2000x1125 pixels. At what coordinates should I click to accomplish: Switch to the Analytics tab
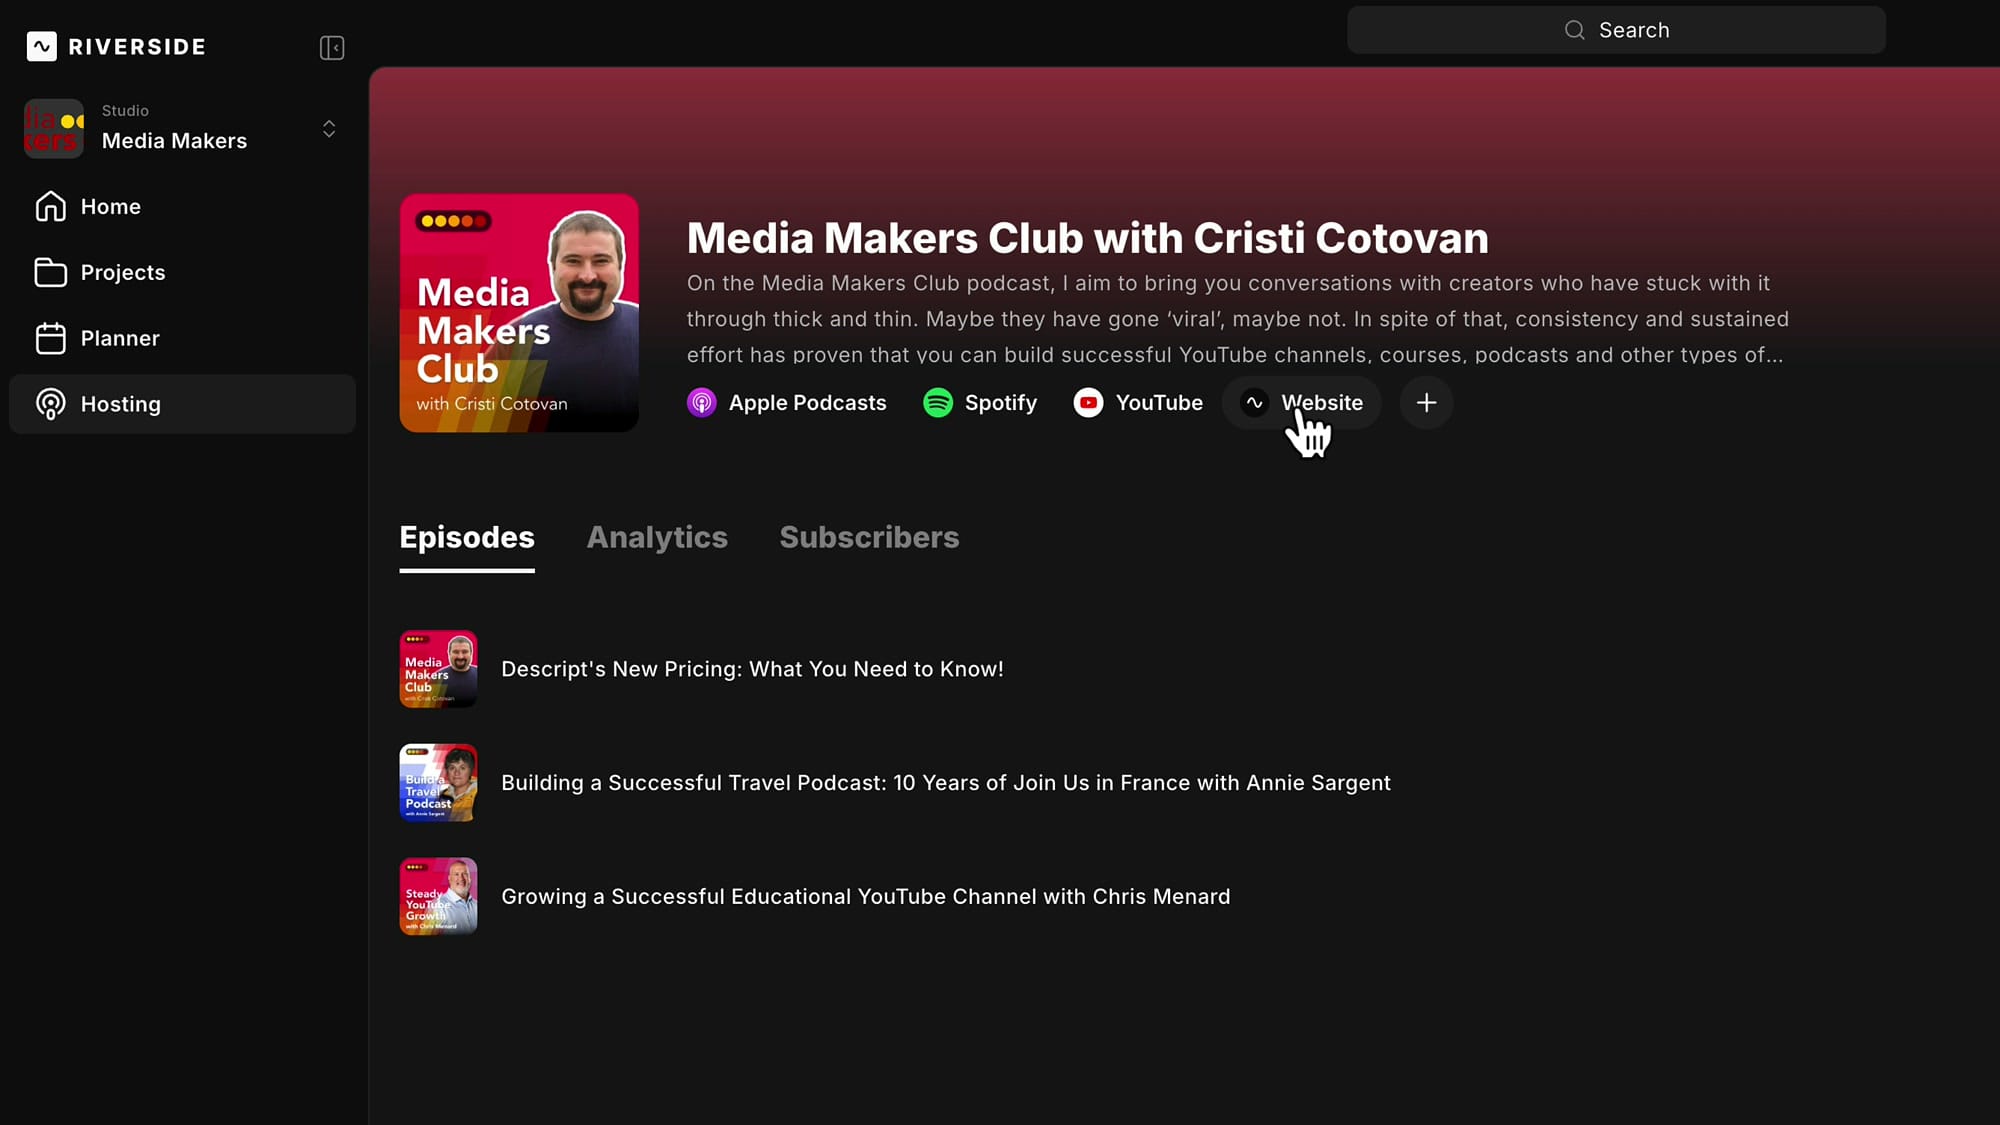[x=656, y=537]
